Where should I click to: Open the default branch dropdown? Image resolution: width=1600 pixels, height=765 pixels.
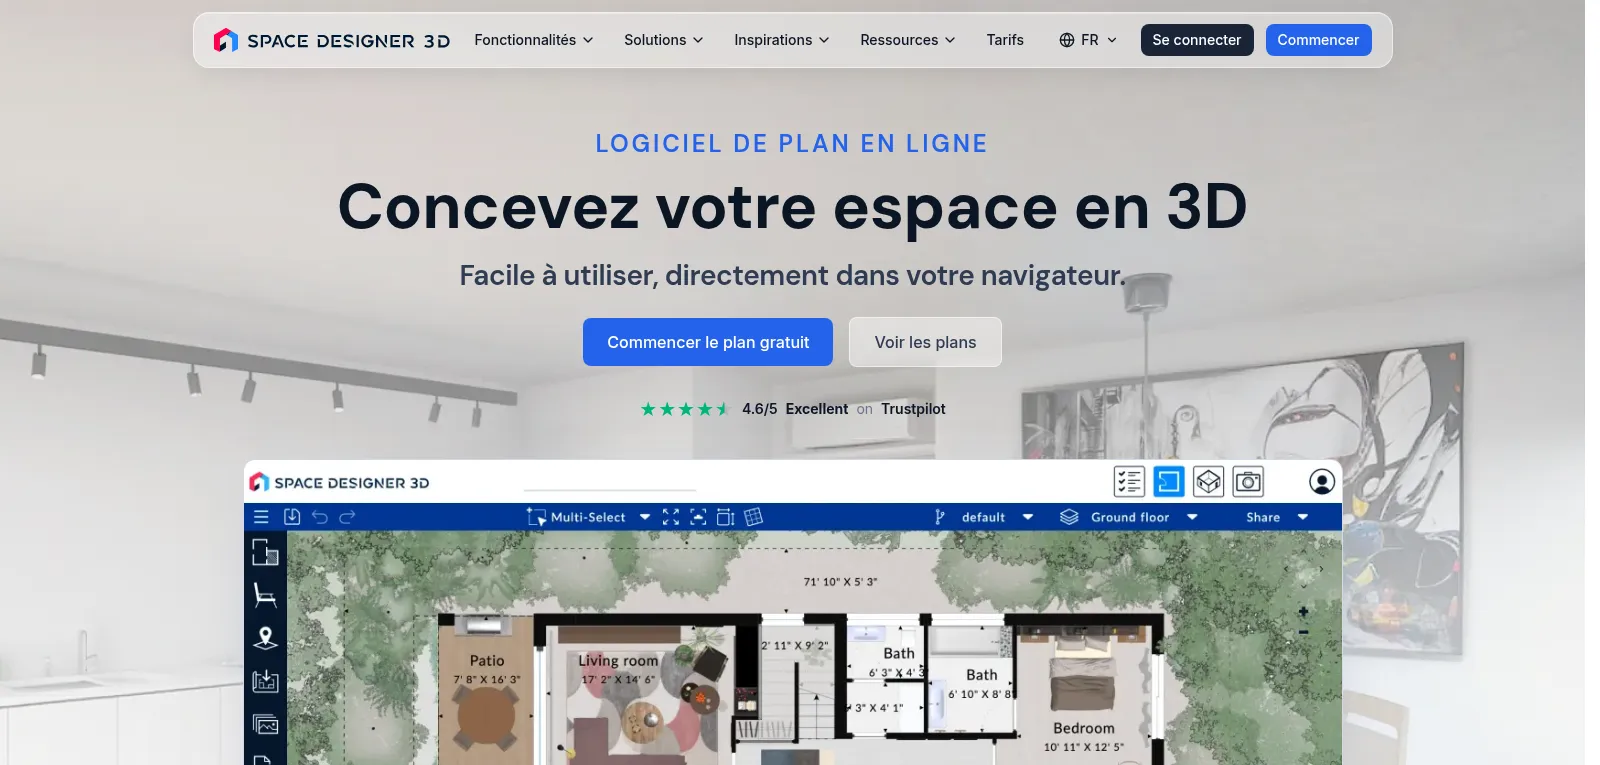[984, 517]
